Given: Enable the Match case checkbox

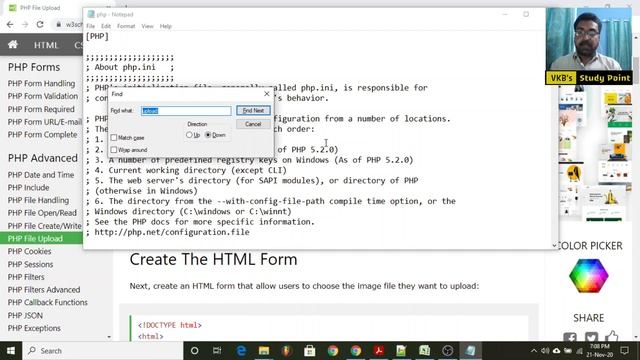Looking at the screenshot, I should (x=114, y=138).
